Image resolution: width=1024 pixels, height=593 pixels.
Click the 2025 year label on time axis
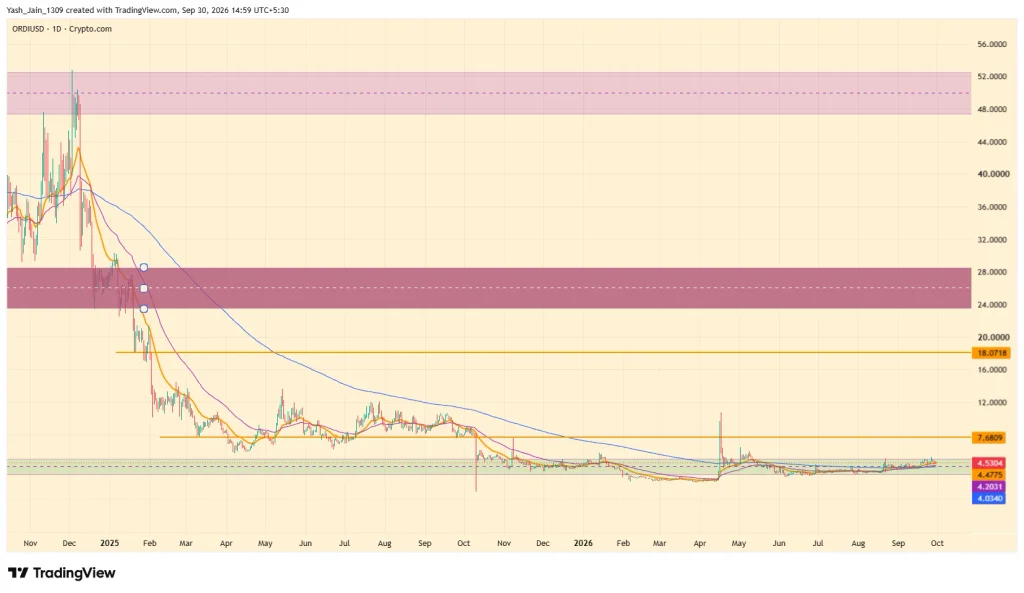tap(110, 543)
